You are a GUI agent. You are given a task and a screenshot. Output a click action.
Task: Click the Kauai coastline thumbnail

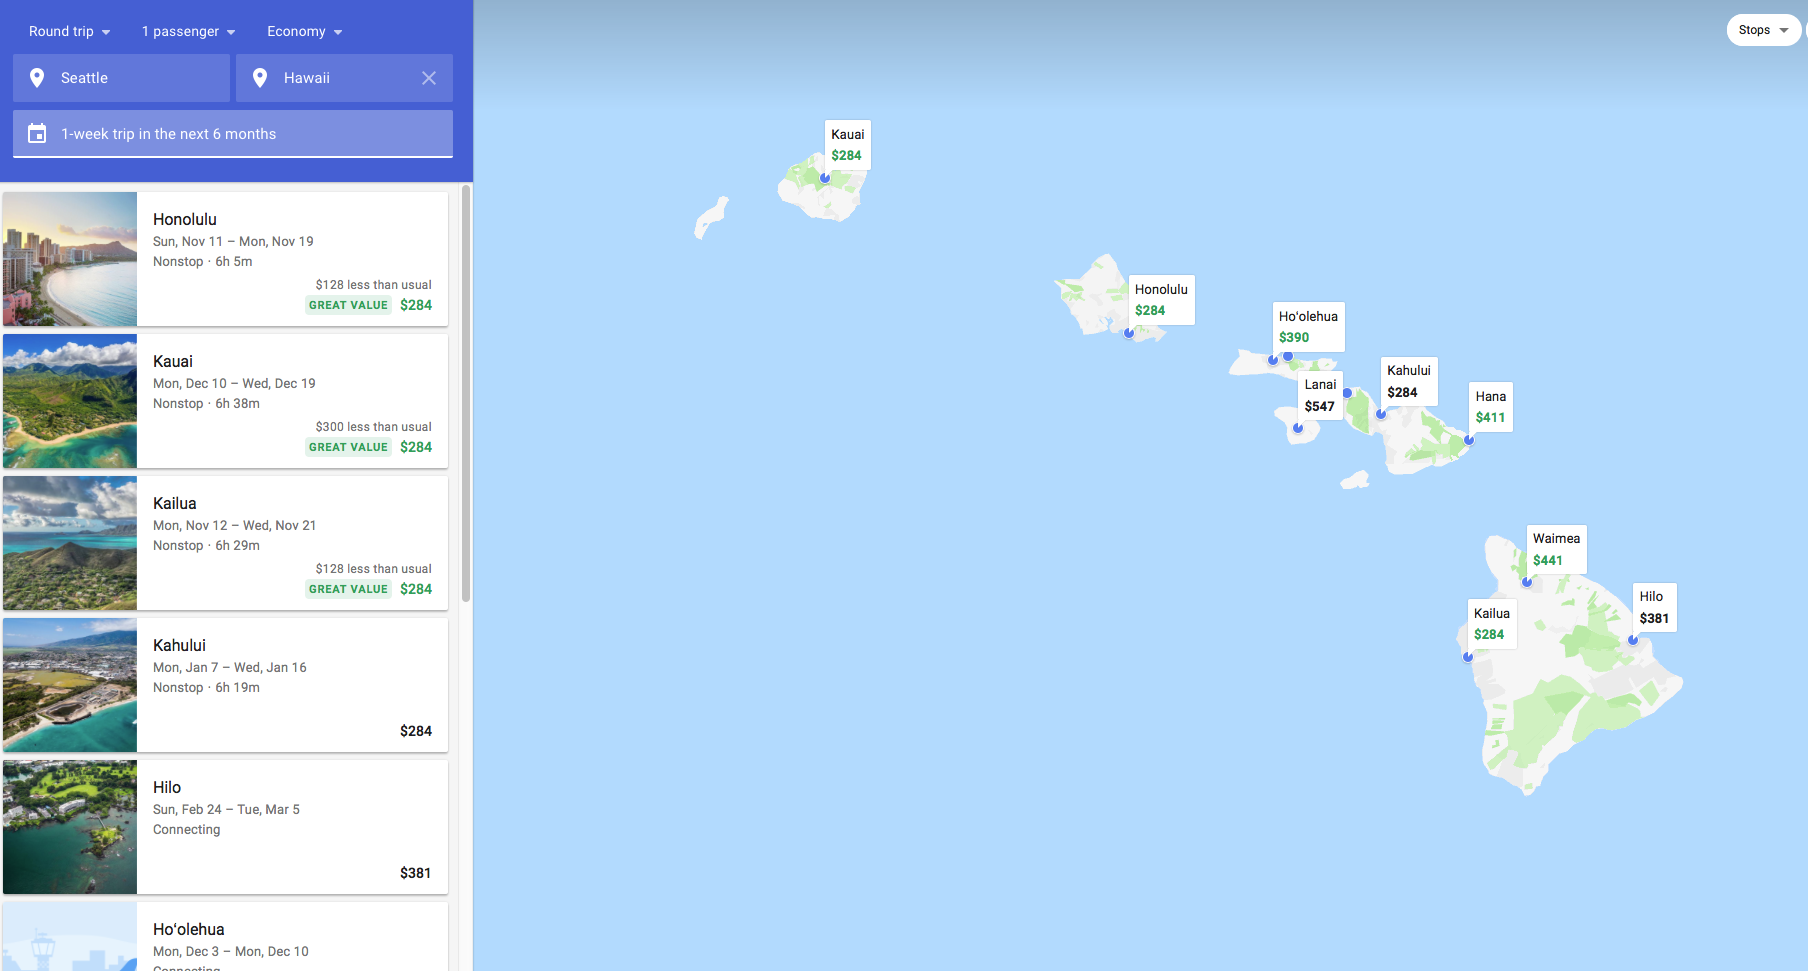click(70, 401)
